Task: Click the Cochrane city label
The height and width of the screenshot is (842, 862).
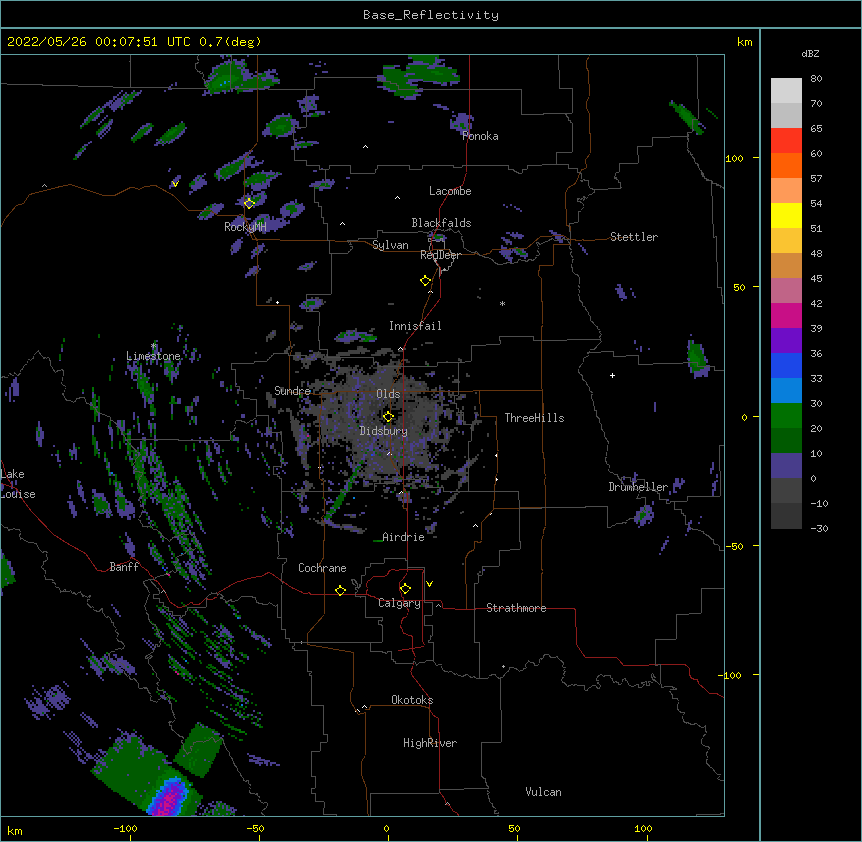Action: point(322,568)
